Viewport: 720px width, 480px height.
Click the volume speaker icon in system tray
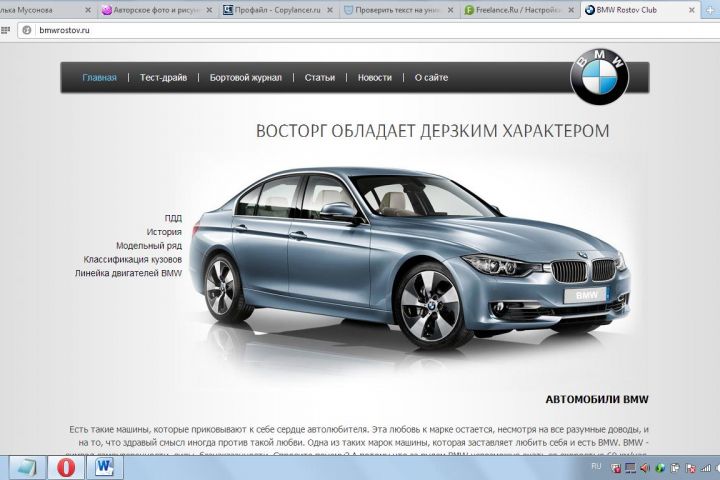click(645, 468)
